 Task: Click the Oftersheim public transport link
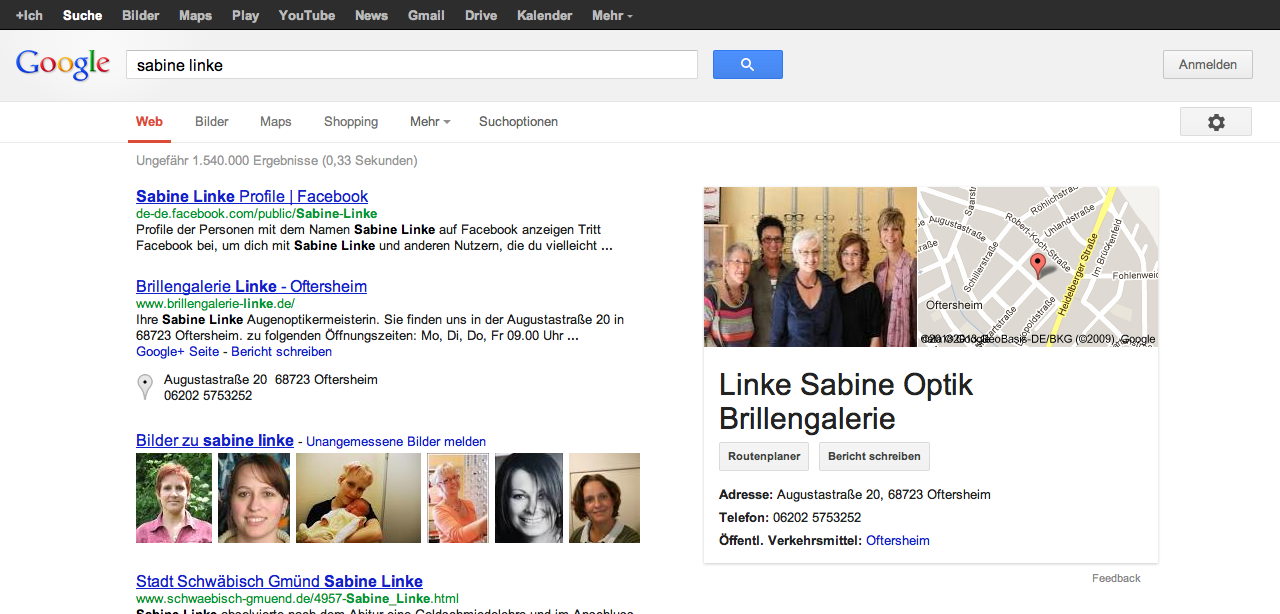(897, 541)
